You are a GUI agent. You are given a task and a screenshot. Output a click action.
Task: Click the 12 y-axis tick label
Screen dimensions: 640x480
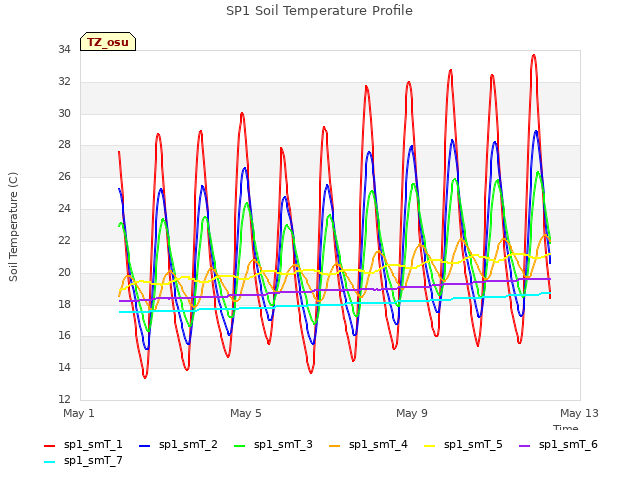click(64, 399)
